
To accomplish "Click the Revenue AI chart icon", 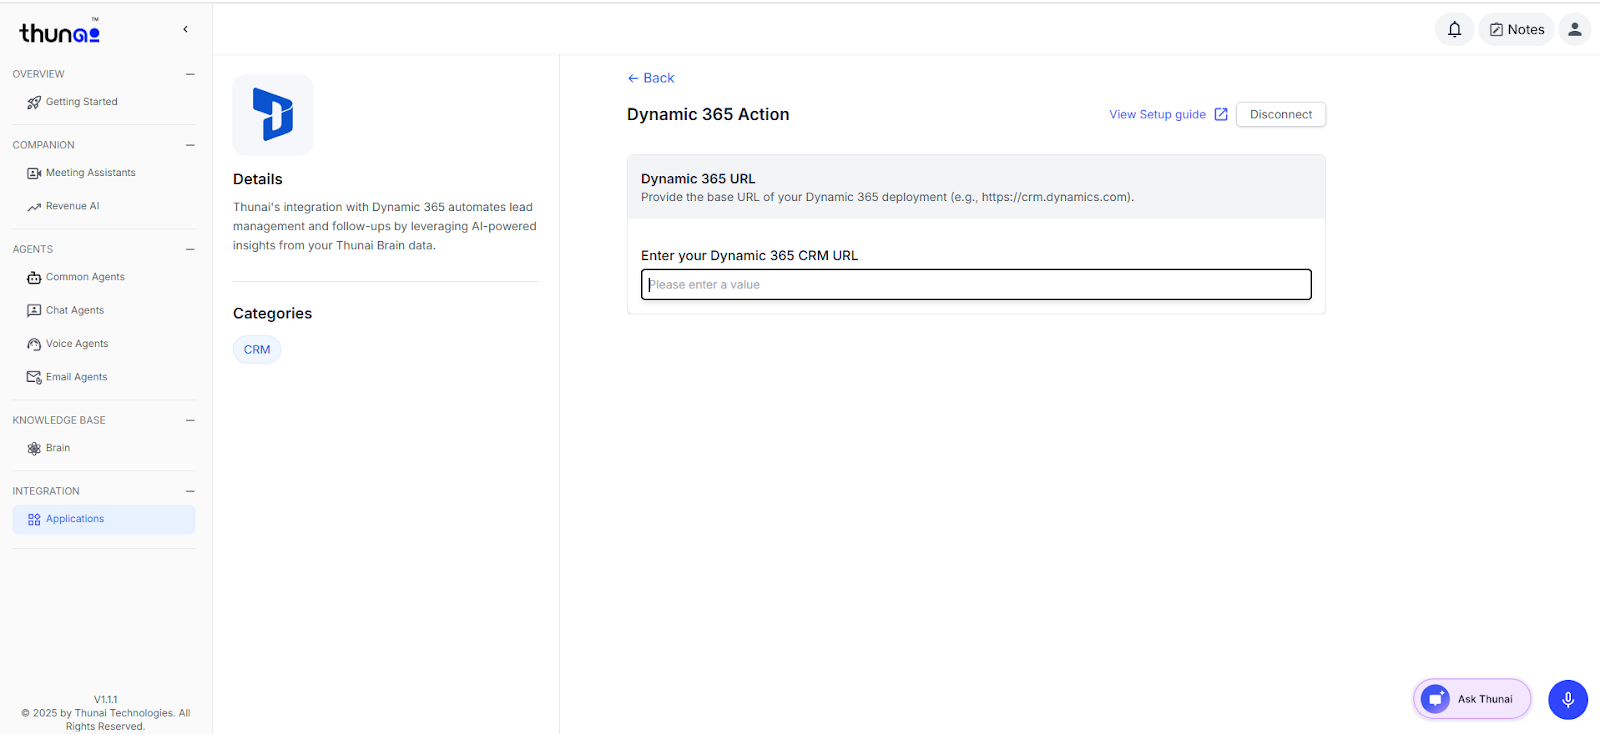I will pyautogui.click(x=34, y=207).
